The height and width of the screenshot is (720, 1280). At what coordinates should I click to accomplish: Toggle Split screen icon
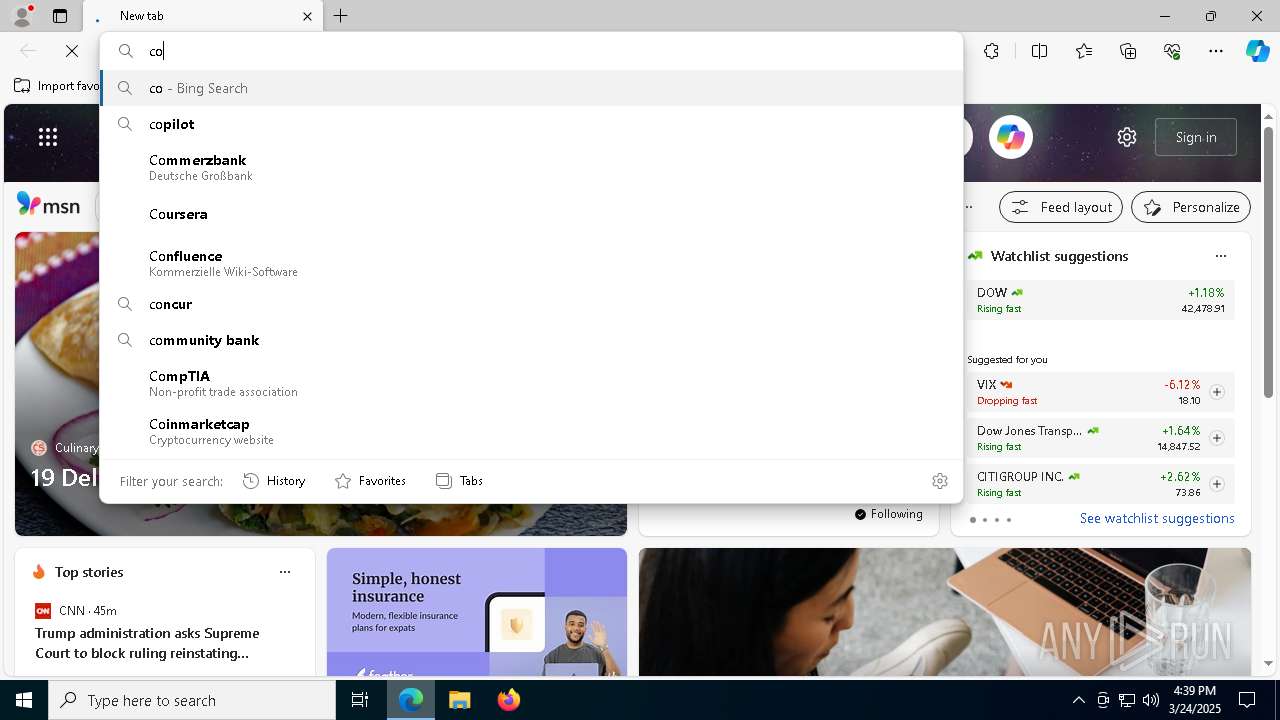[x=1039, y=51]
